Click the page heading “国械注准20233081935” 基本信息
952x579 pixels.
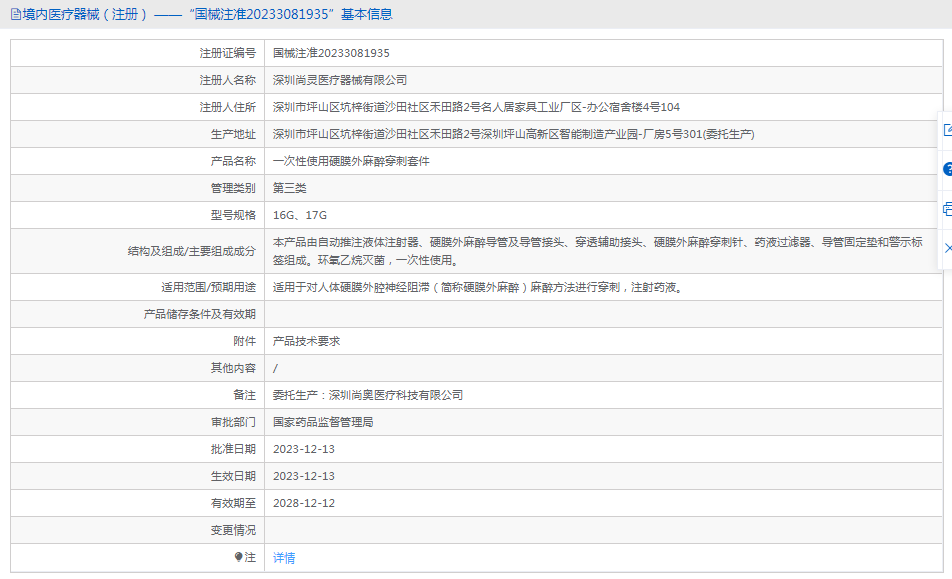point(290,15)
